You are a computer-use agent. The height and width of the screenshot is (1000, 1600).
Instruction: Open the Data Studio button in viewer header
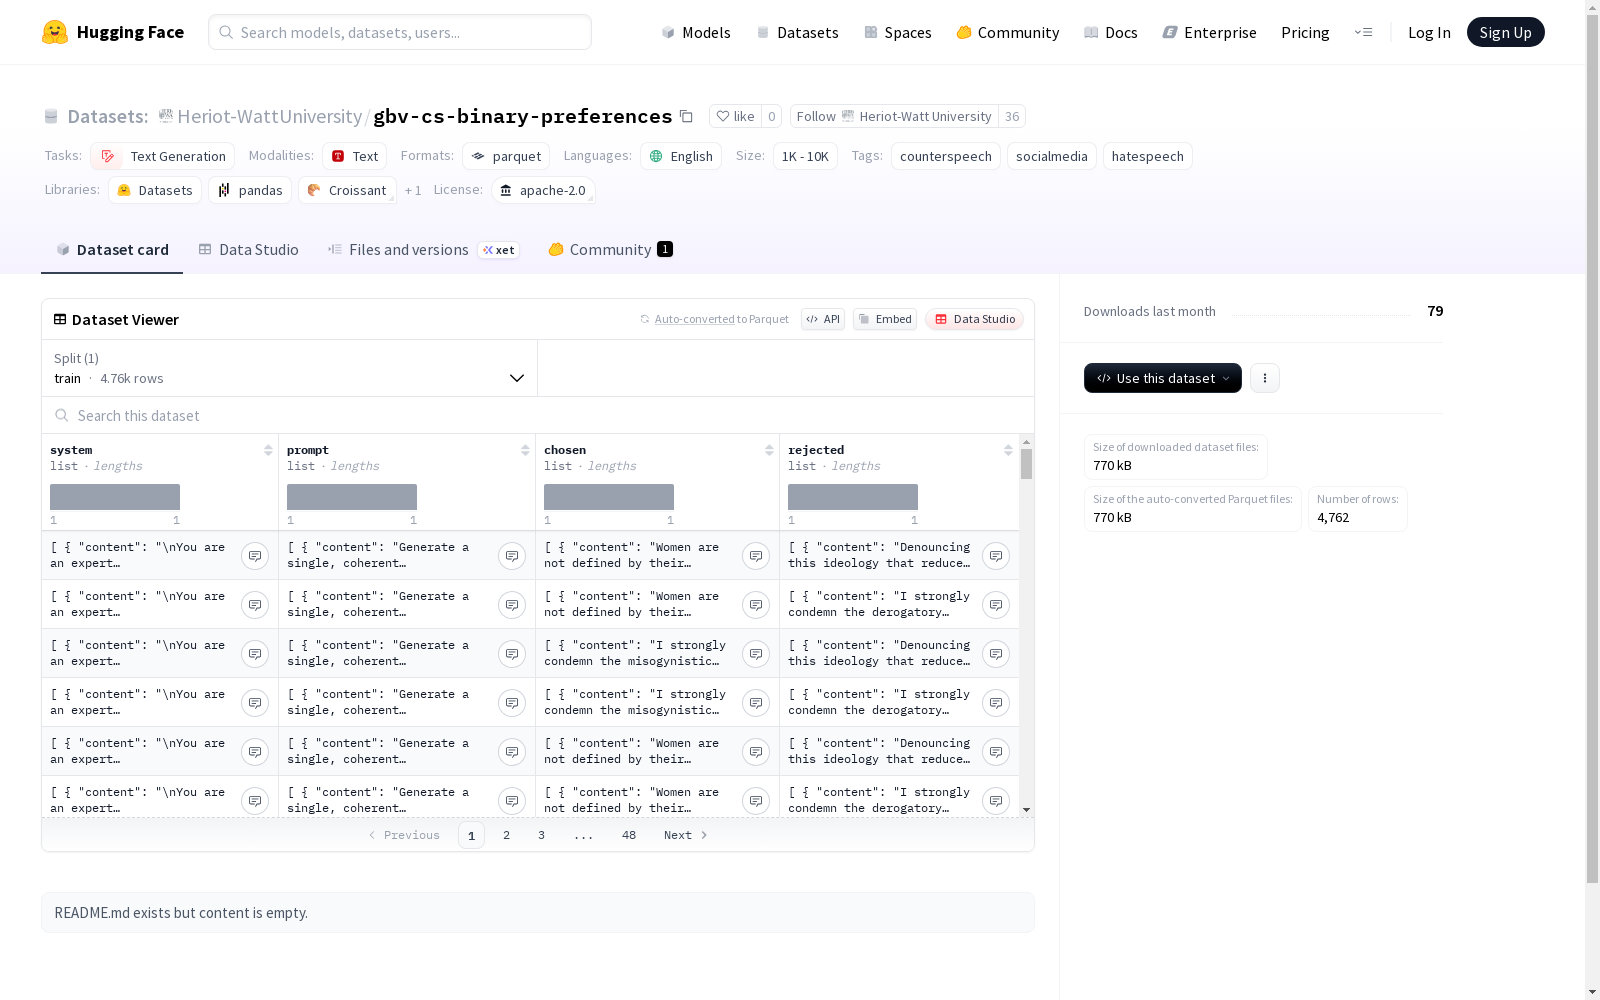tap(974, 319)
